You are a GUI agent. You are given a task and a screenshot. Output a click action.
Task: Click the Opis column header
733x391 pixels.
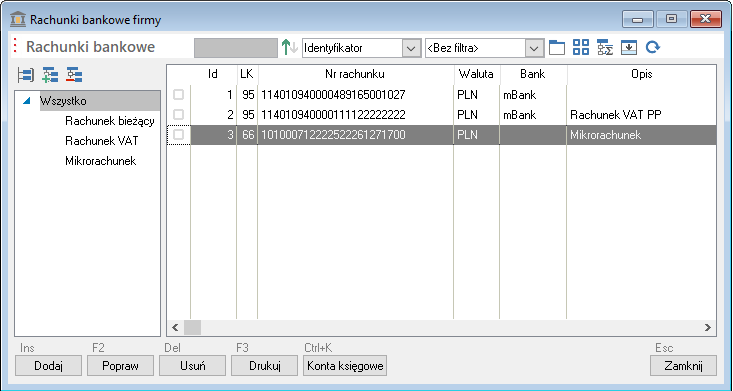pos(641,74)
